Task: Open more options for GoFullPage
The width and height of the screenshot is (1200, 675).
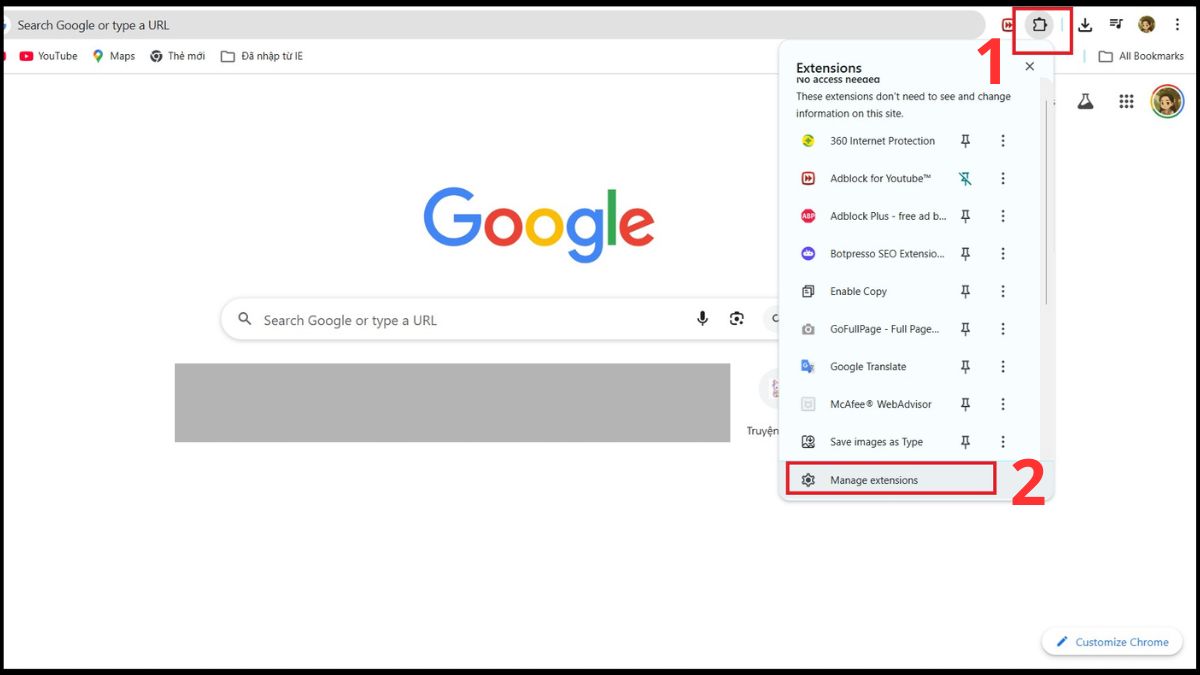Action: pos(1003,329)
